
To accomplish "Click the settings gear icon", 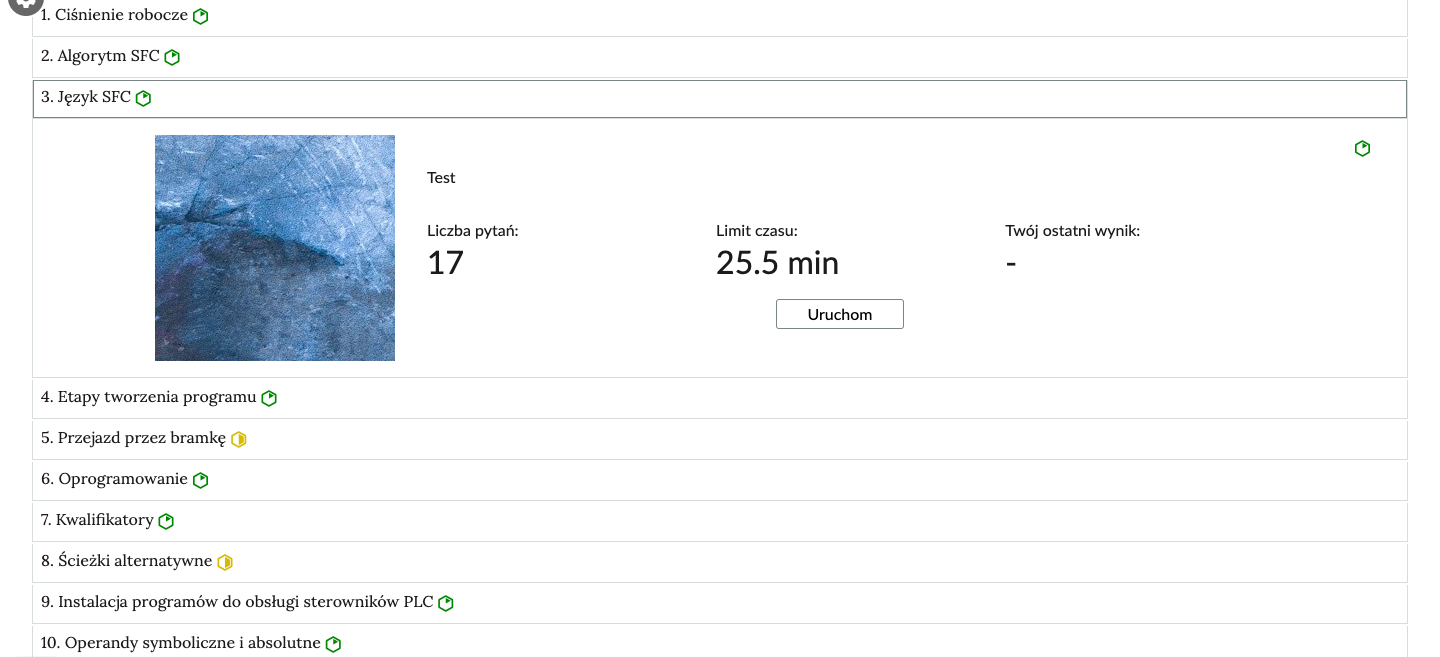I will tap(25, 5).
